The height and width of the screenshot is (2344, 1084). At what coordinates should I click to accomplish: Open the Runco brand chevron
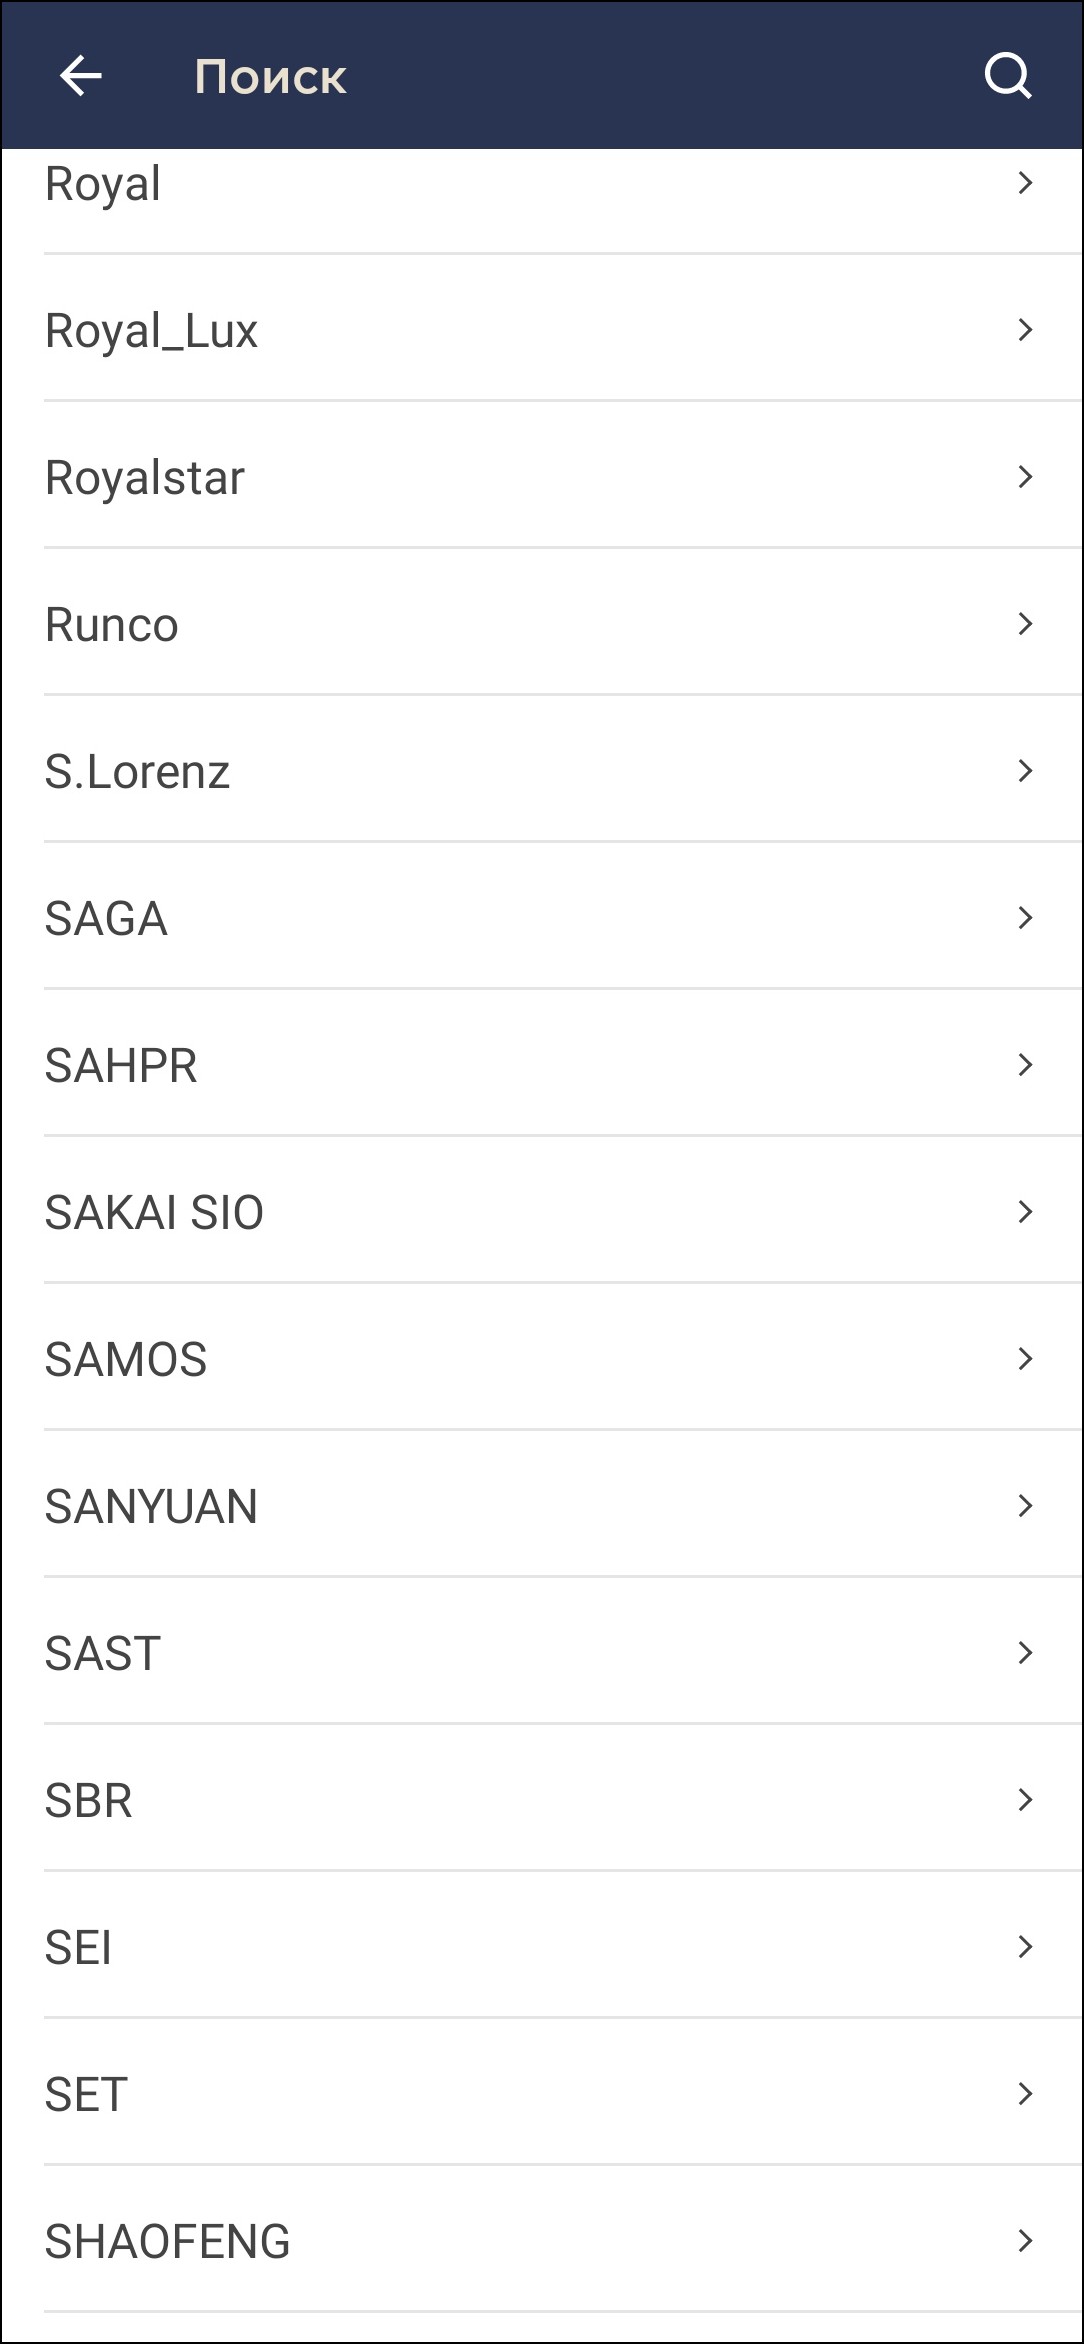coord(1025,624)
